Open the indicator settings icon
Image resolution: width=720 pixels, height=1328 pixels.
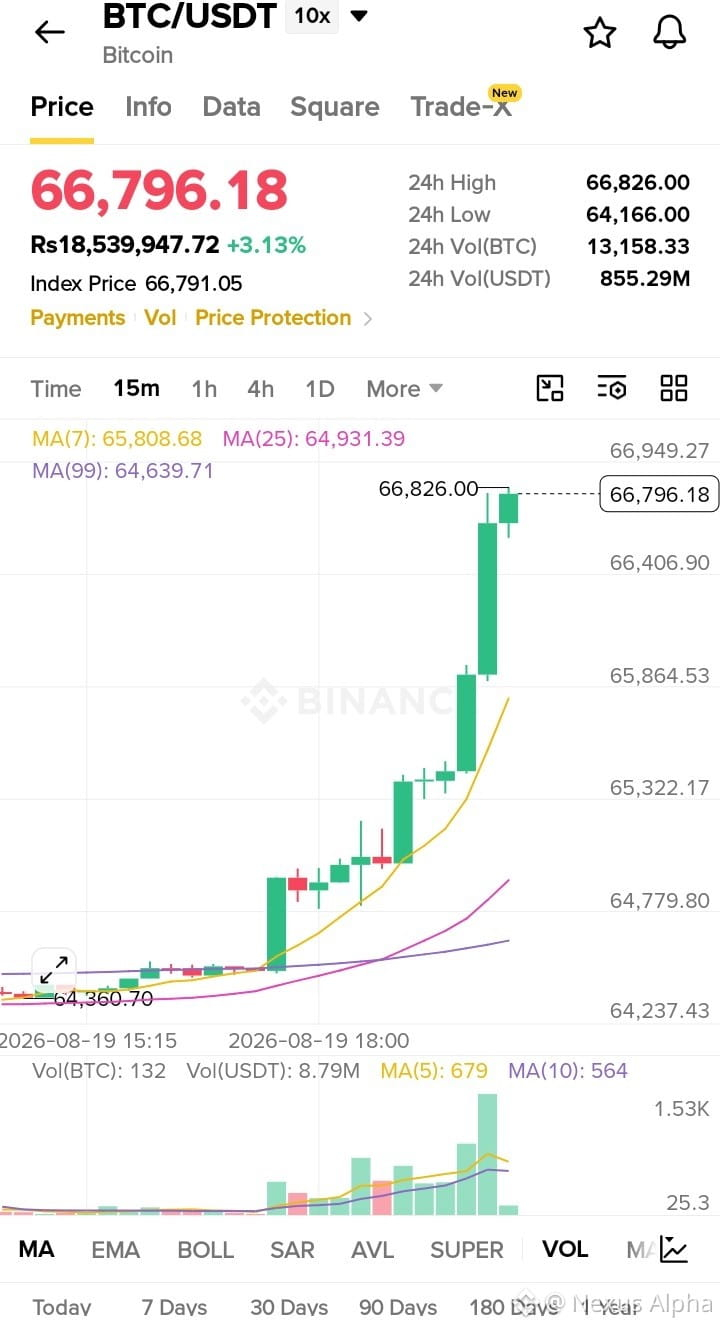[612, 388]
